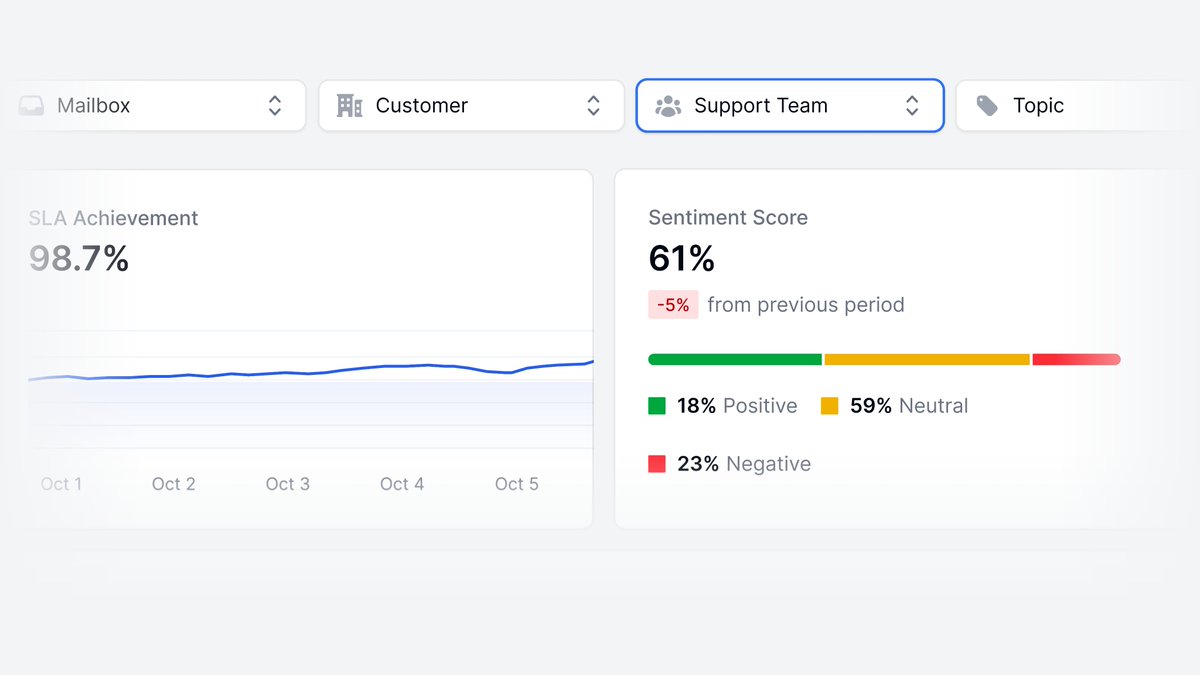
Task: Click the 23% Negative label
Action: pos(744,464)
